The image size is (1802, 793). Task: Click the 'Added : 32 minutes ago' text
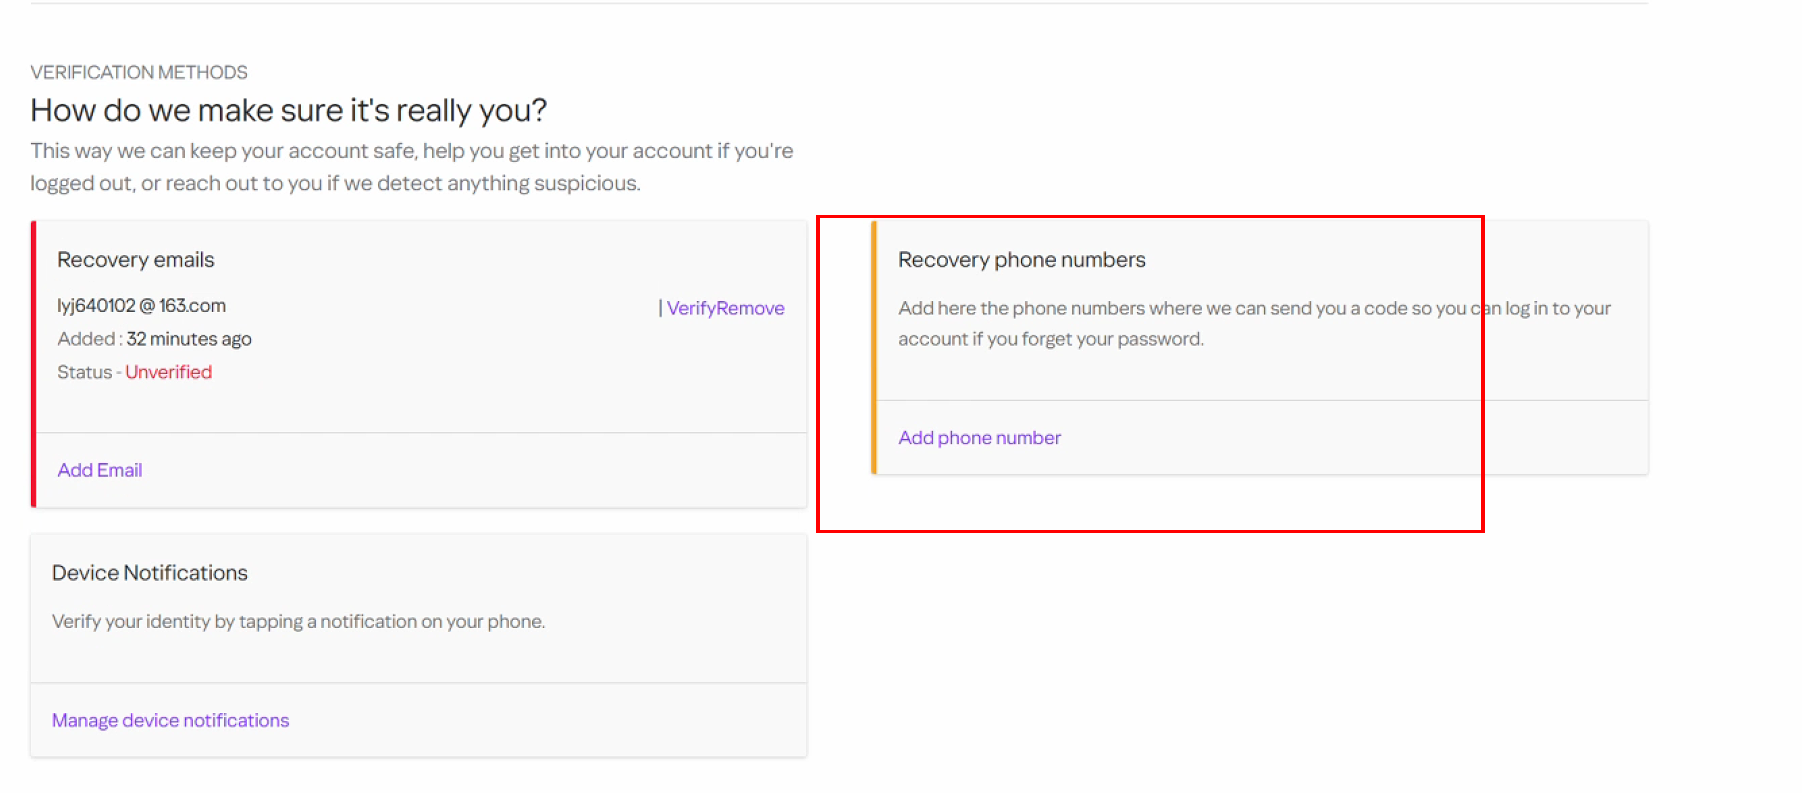click(154, 339)
